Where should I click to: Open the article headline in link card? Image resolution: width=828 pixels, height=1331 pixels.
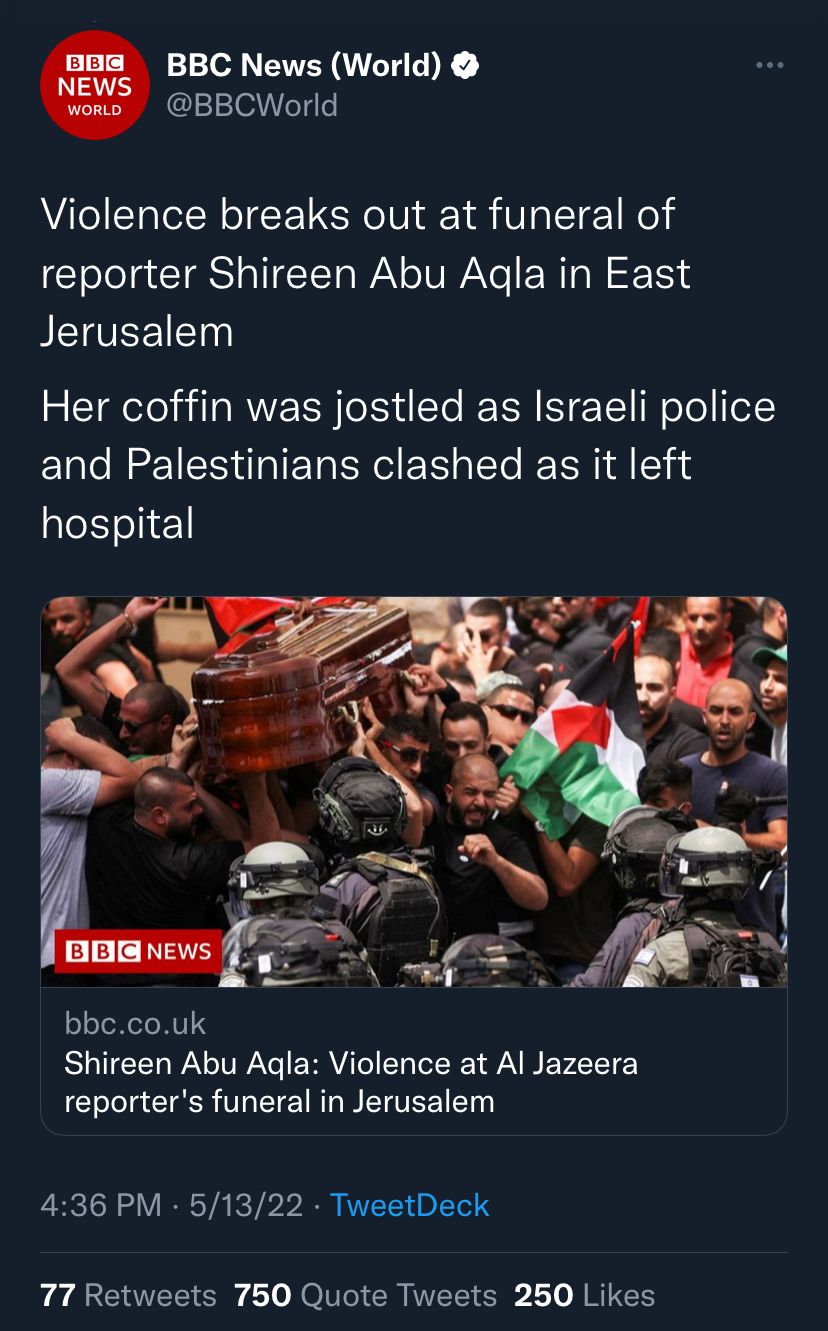pyautogui.click(x=351, y=1082)
